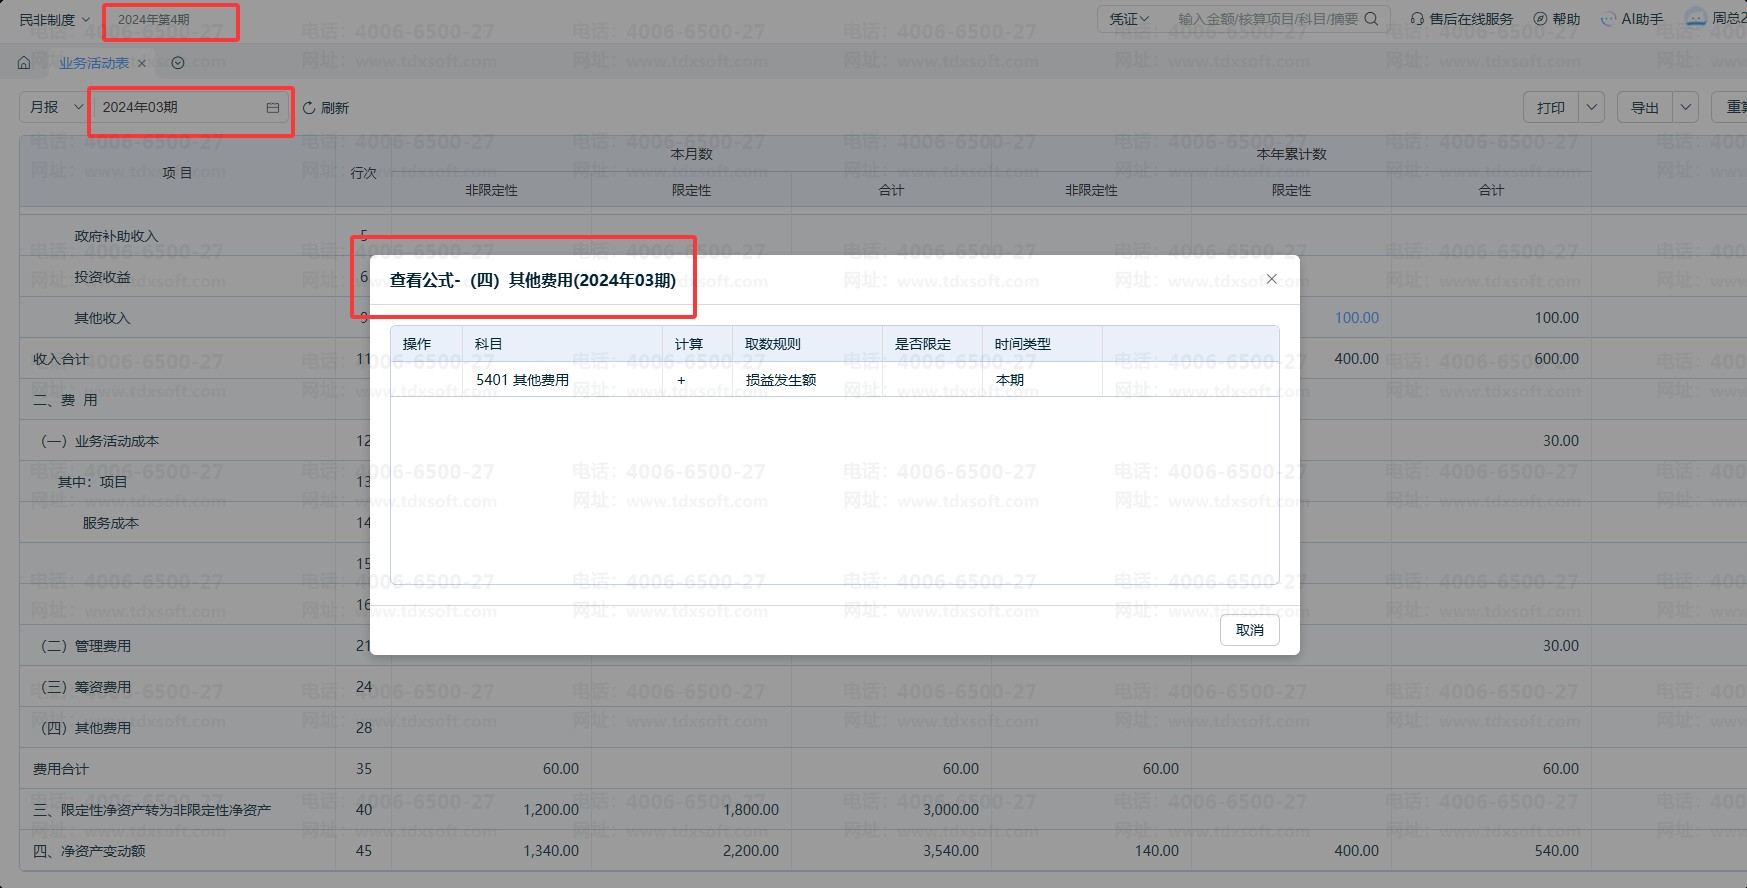Click the 取消 button
1747x888 pixels.
pos(1250,630)
